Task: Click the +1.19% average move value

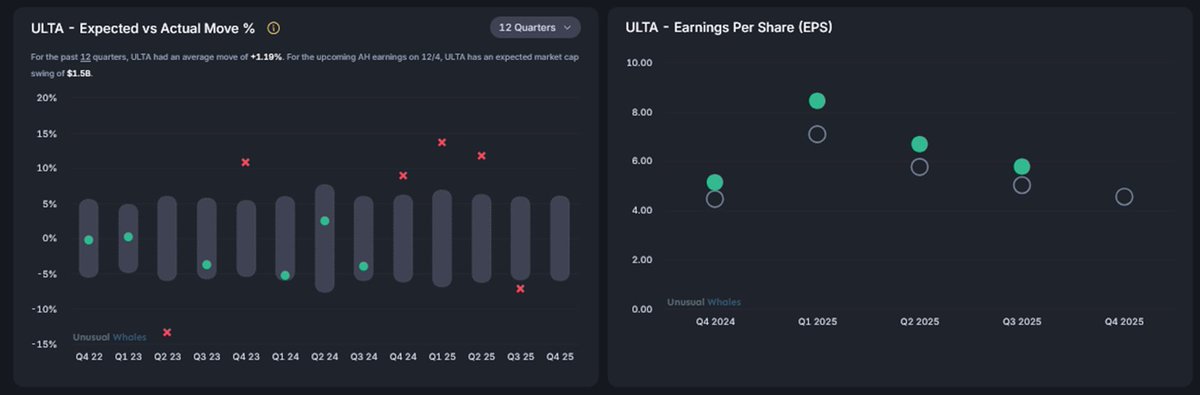Action: [x=266, y=58]
